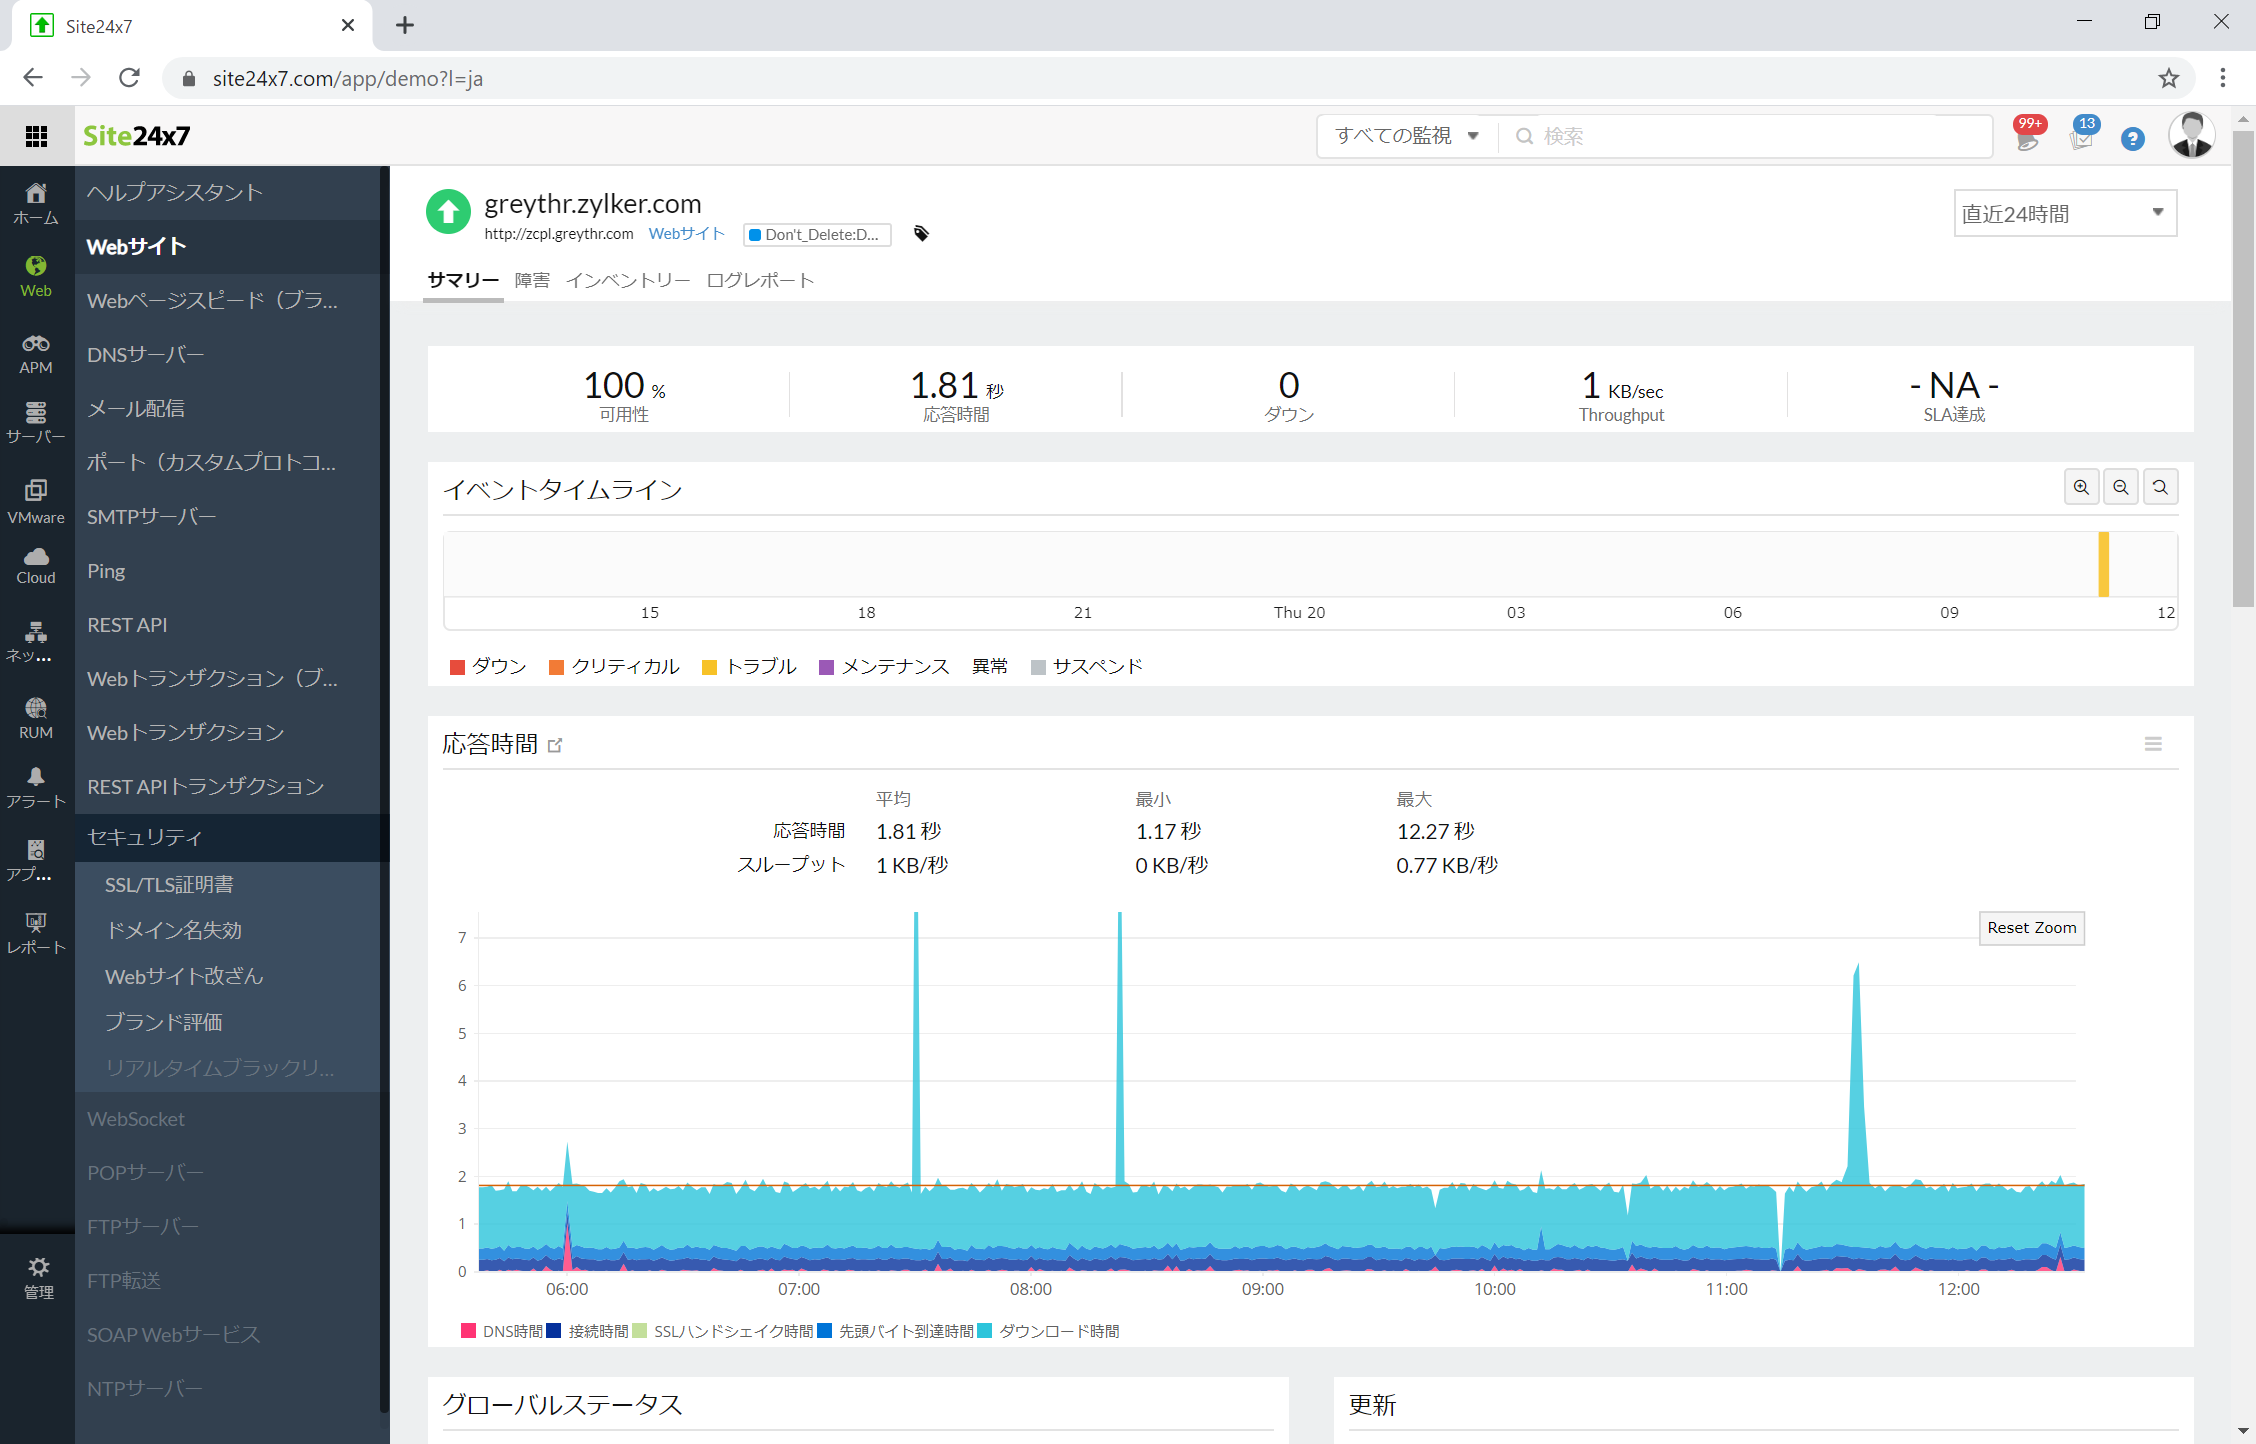Open the 直近24時間 time range dropdown

tap(2064, 214)
